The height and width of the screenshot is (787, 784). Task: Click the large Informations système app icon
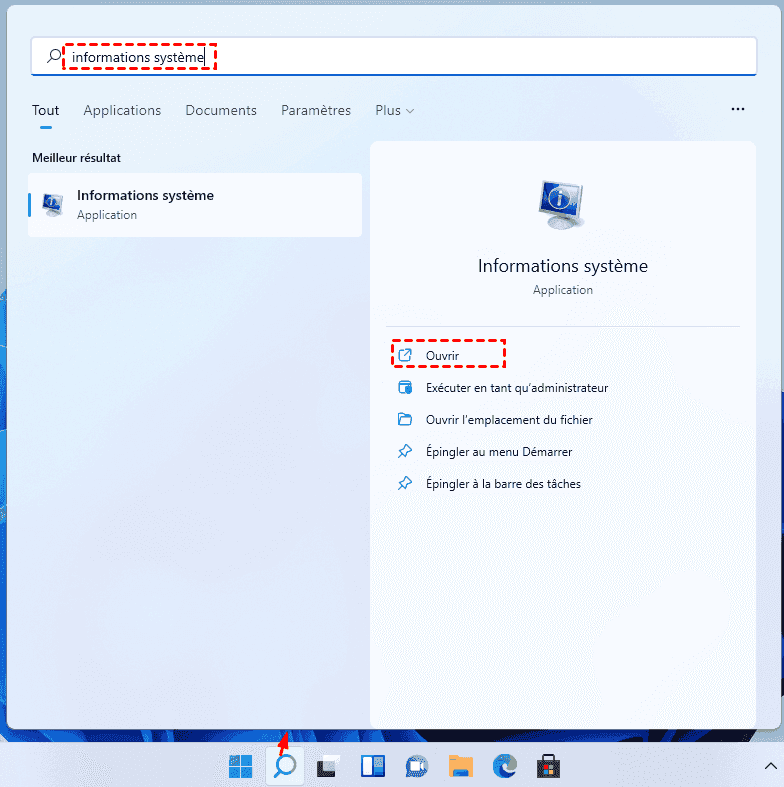pos(562,205)
